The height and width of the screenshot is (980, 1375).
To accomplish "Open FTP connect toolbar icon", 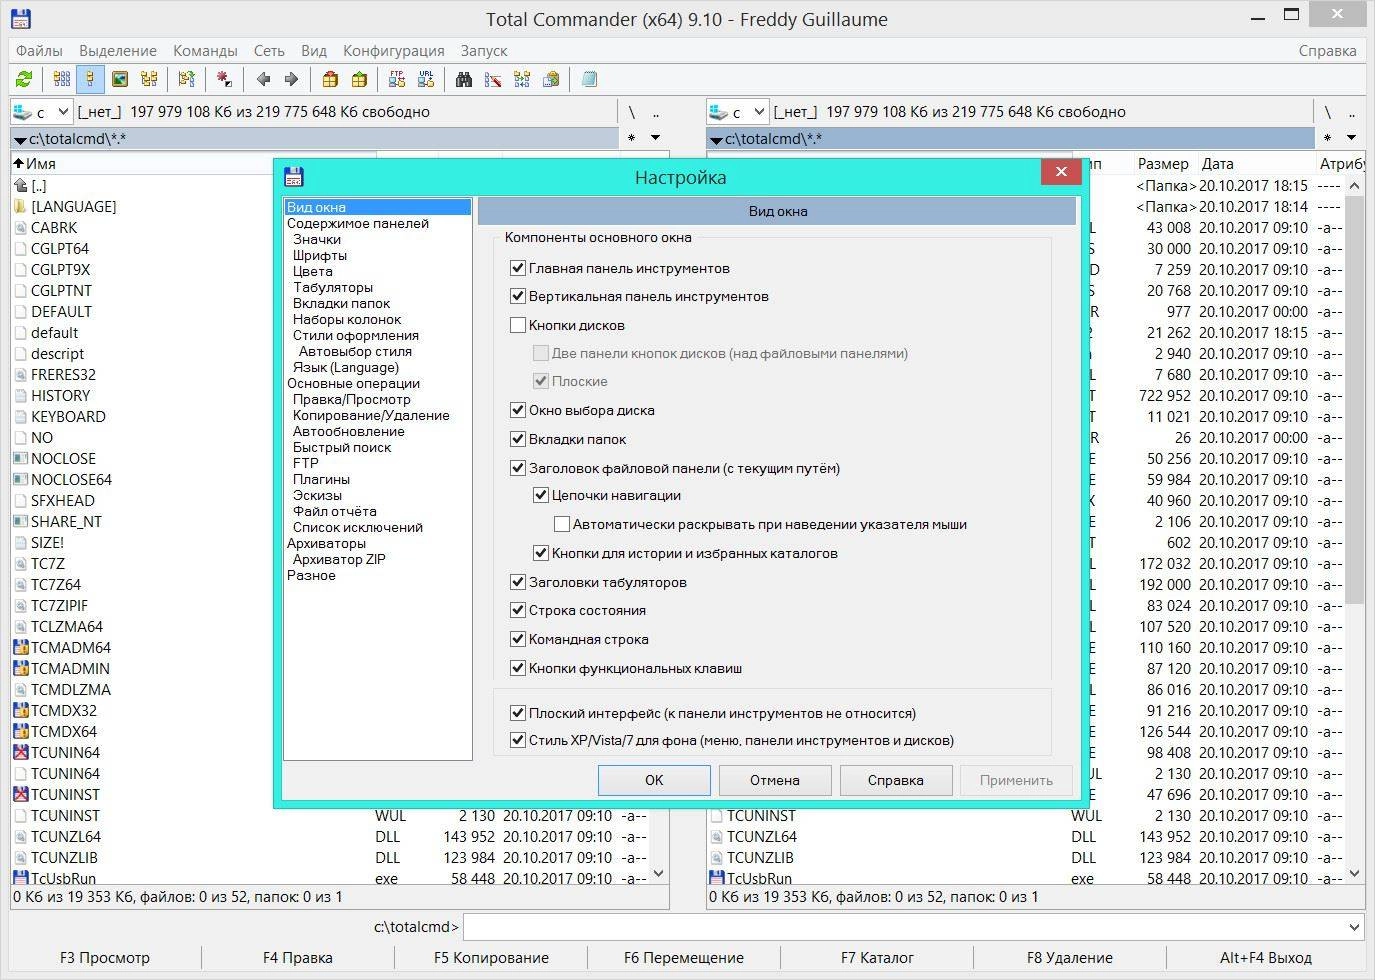I will (x=397, y=79).
